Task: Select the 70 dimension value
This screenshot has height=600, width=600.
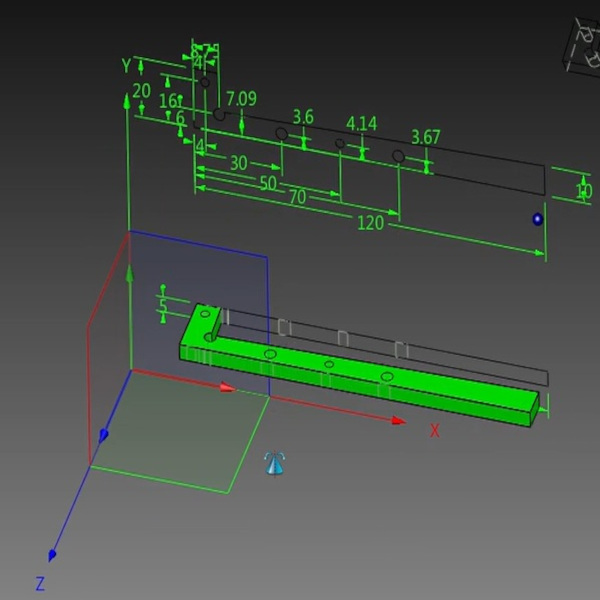Action: (297, 198)
